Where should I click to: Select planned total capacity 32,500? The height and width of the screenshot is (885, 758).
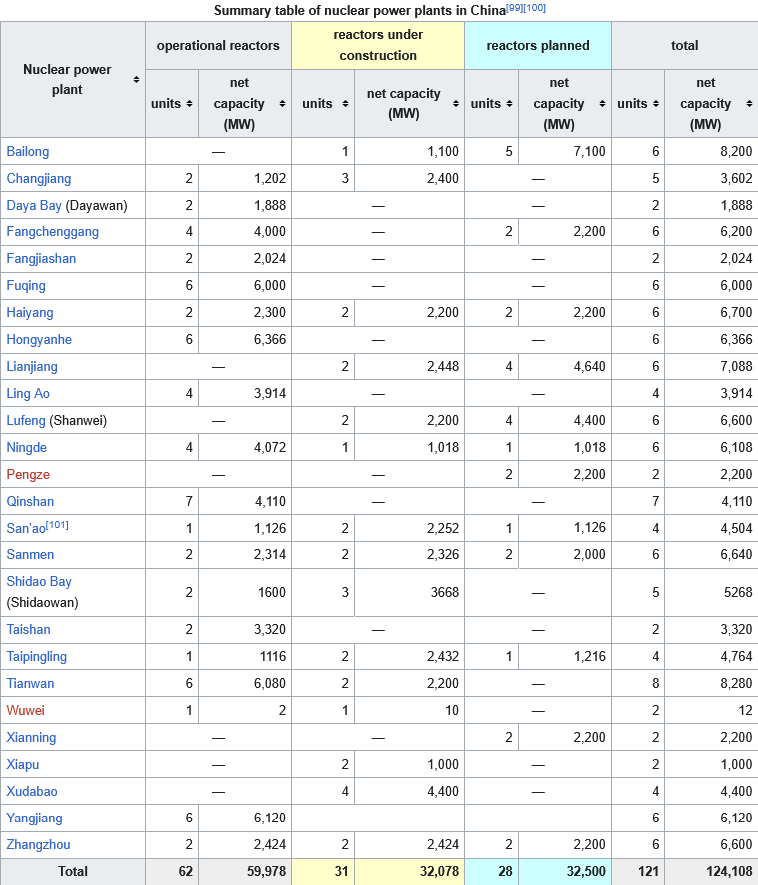[x=586, y=871]
